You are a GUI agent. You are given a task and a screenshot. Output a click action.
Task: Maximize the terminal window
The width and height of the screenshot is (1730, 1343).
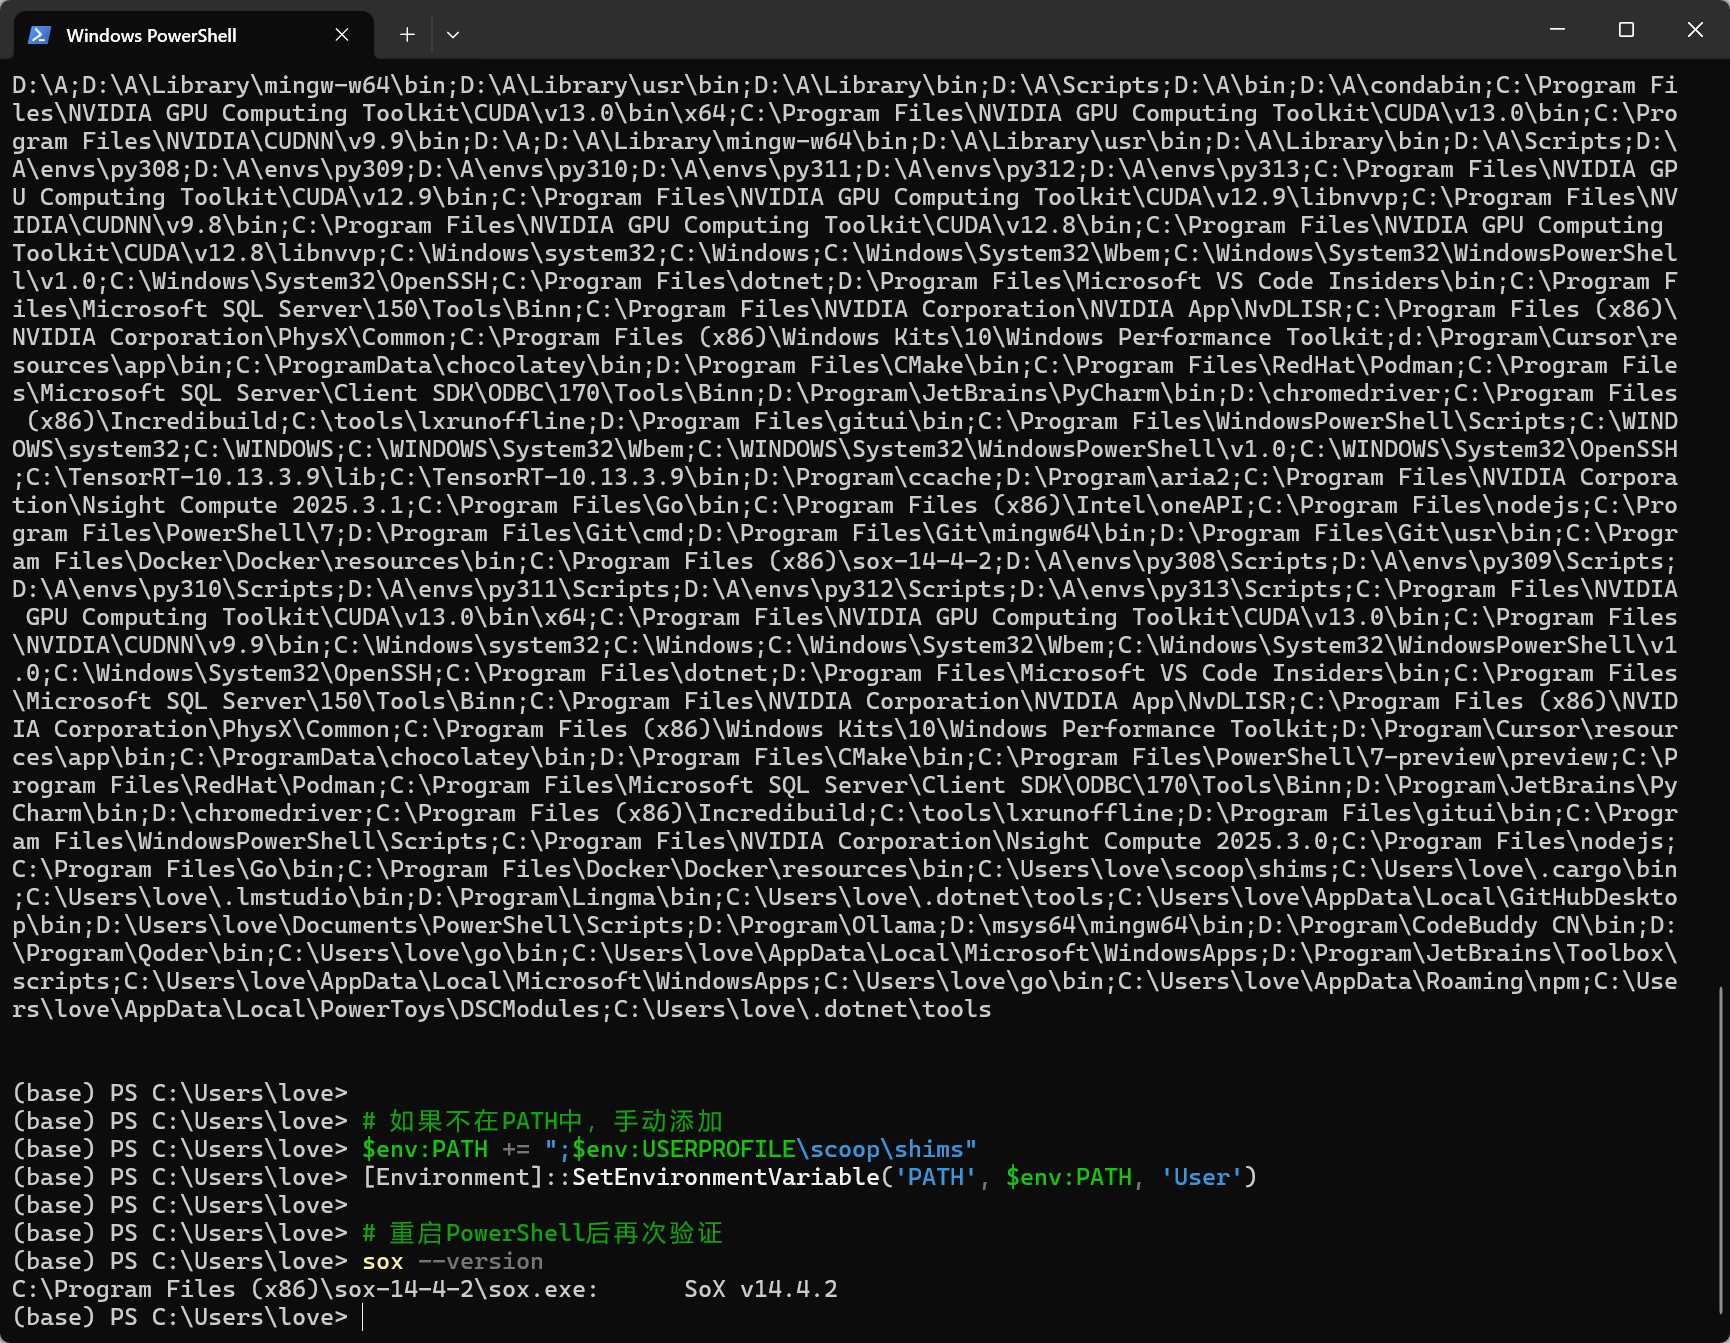click(x=1626, y=30)
